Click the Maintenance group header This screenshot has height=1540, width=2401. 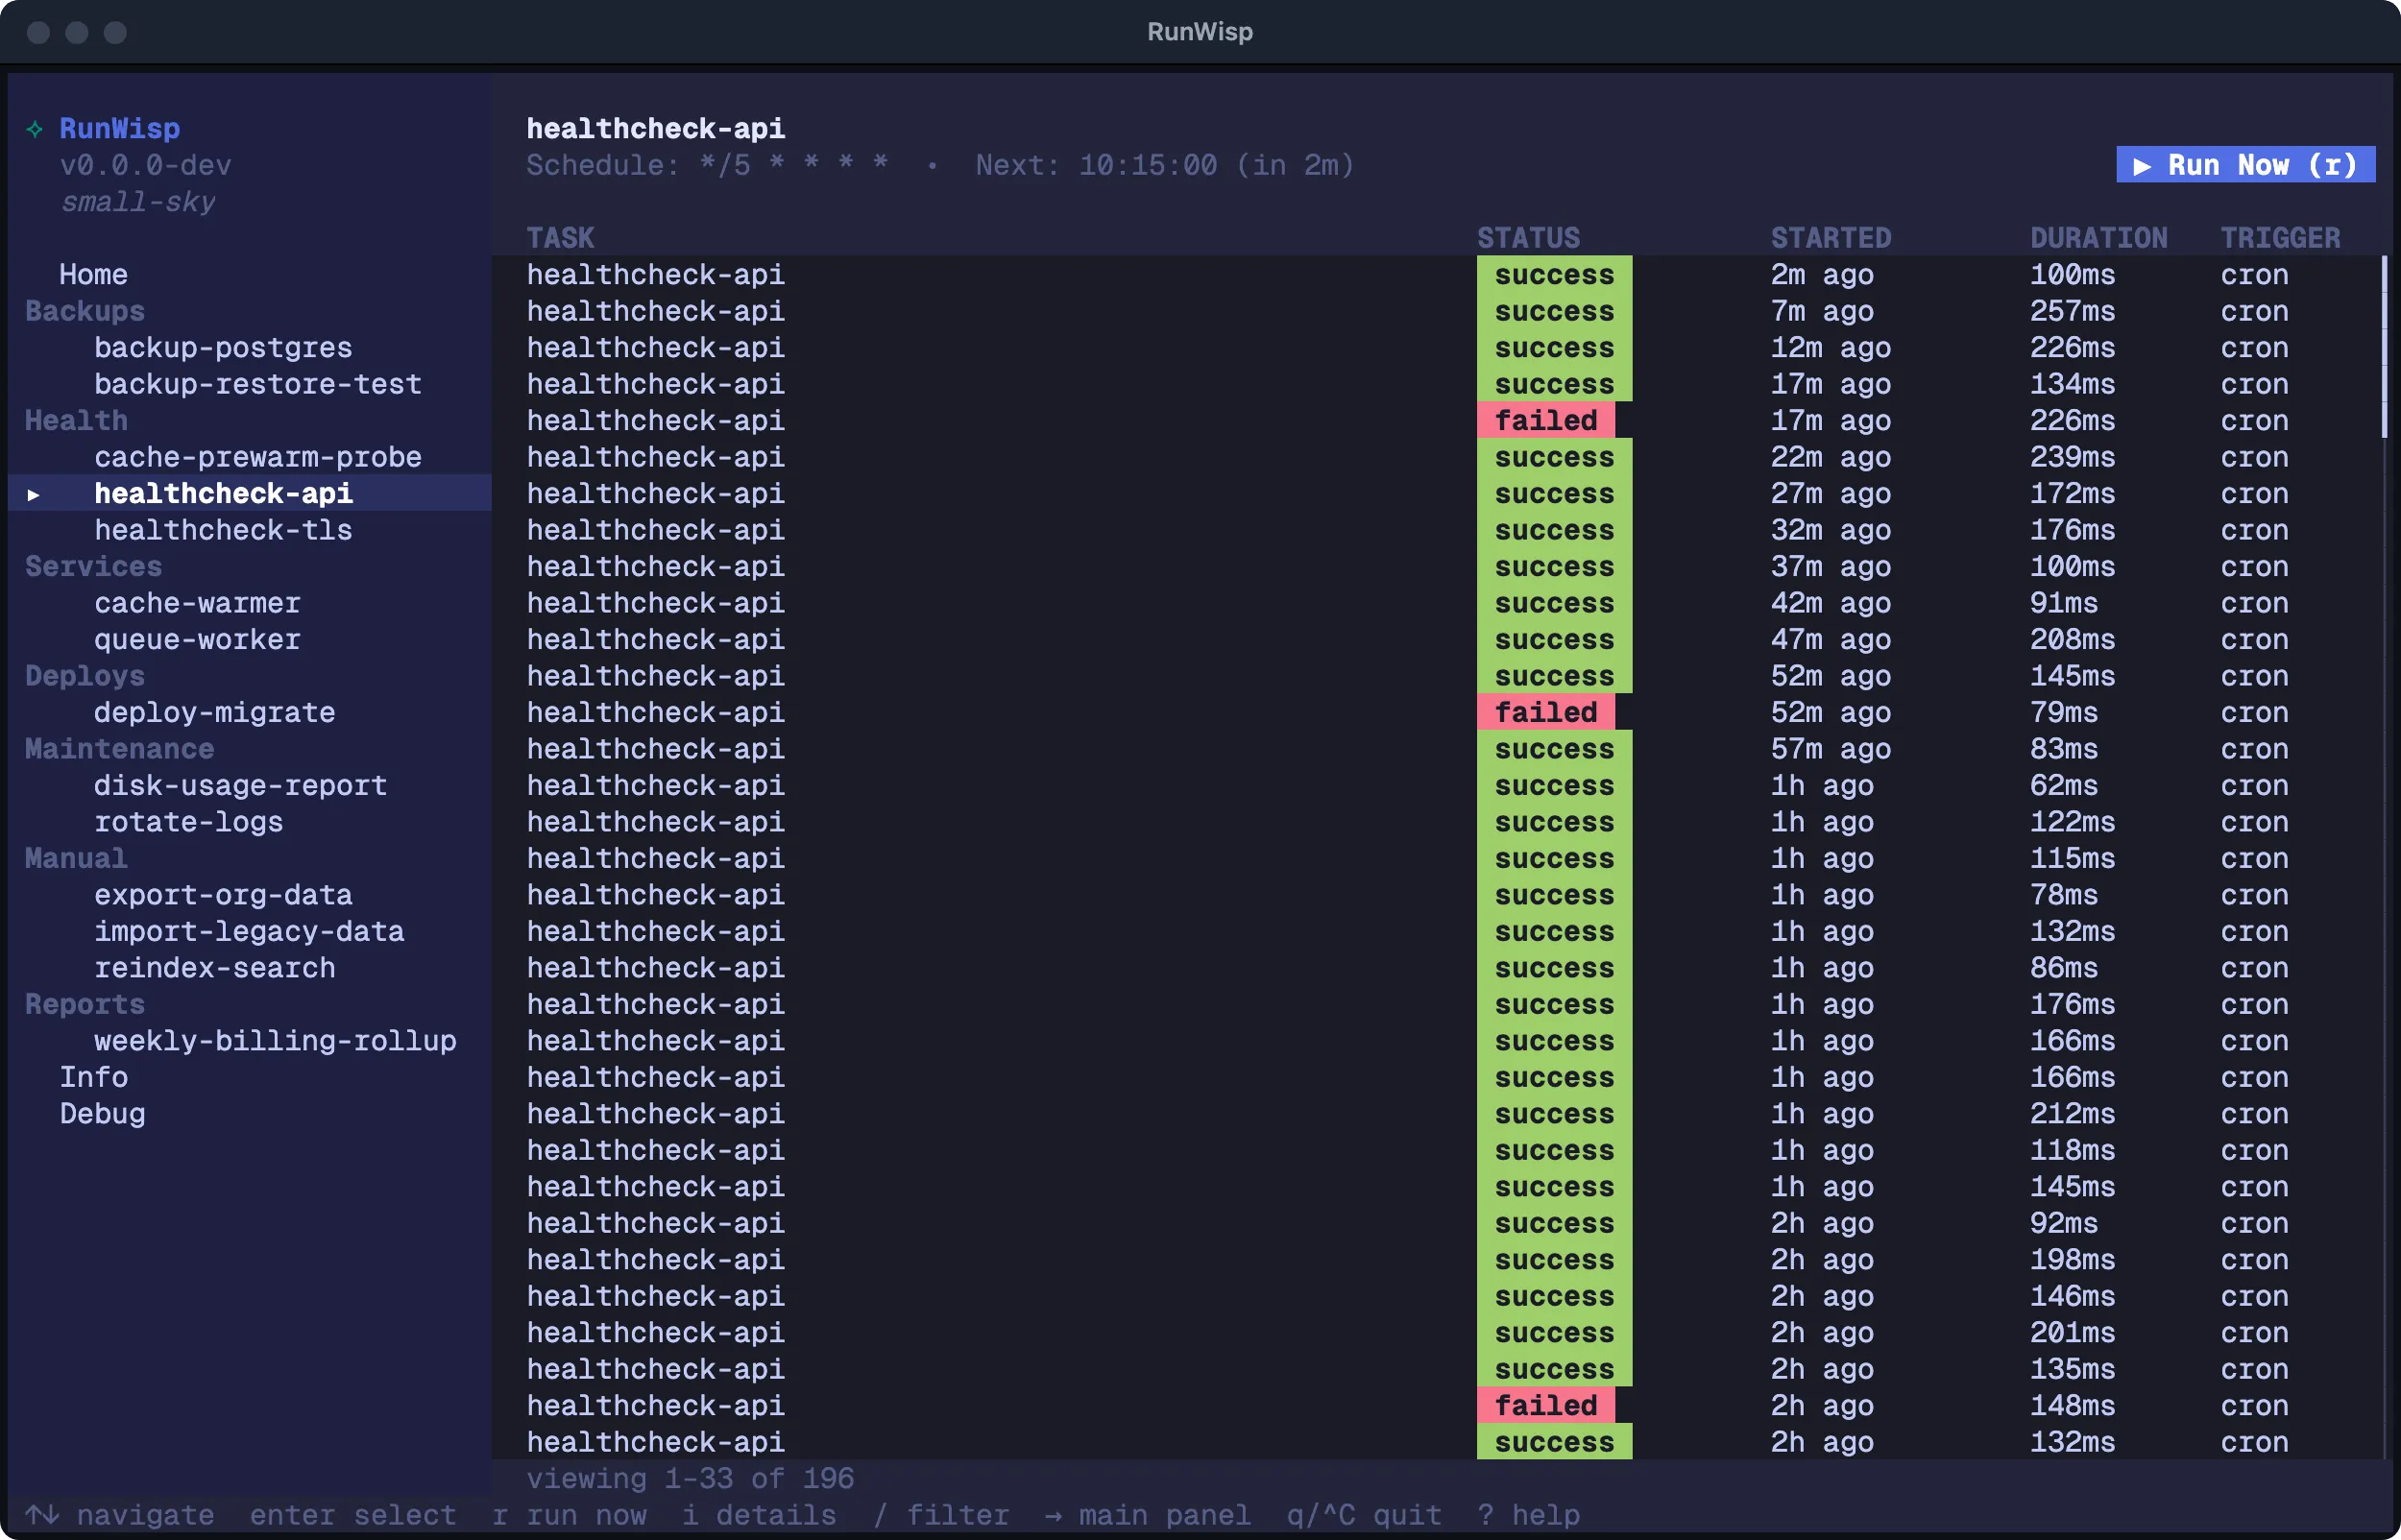(x=119, y=749)
